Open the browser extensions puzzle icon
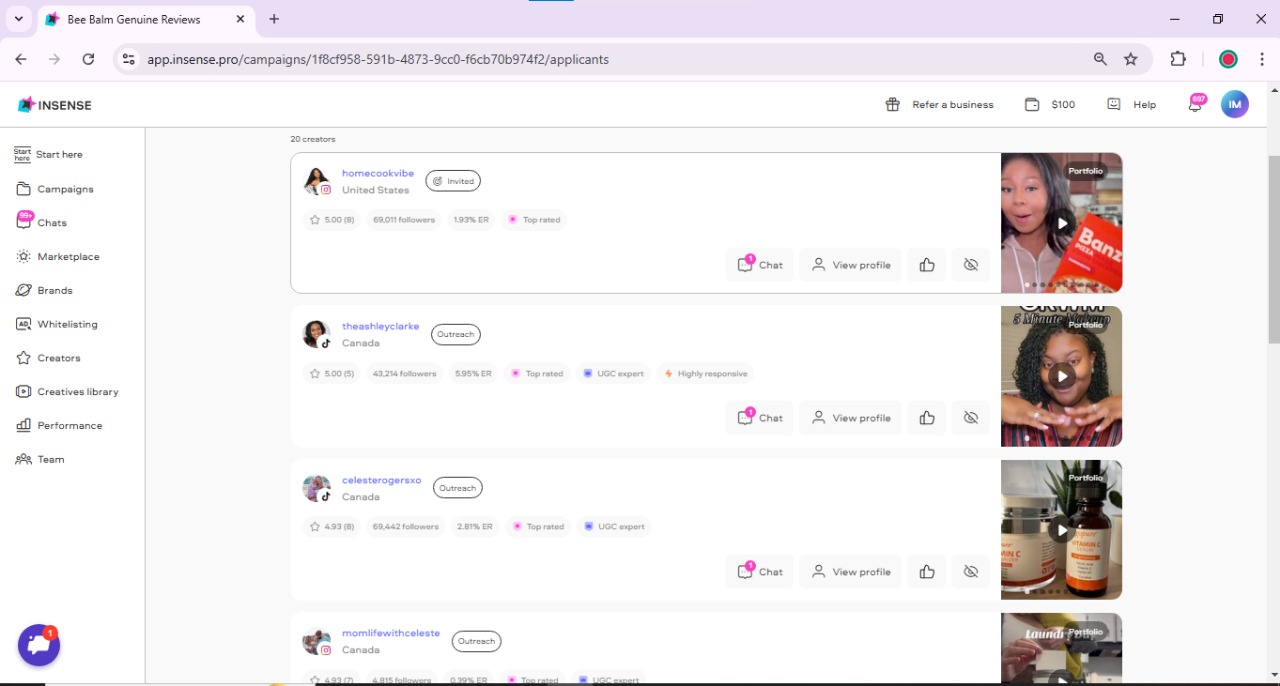Viewport: 1280px width, 686px height. 1178,59
